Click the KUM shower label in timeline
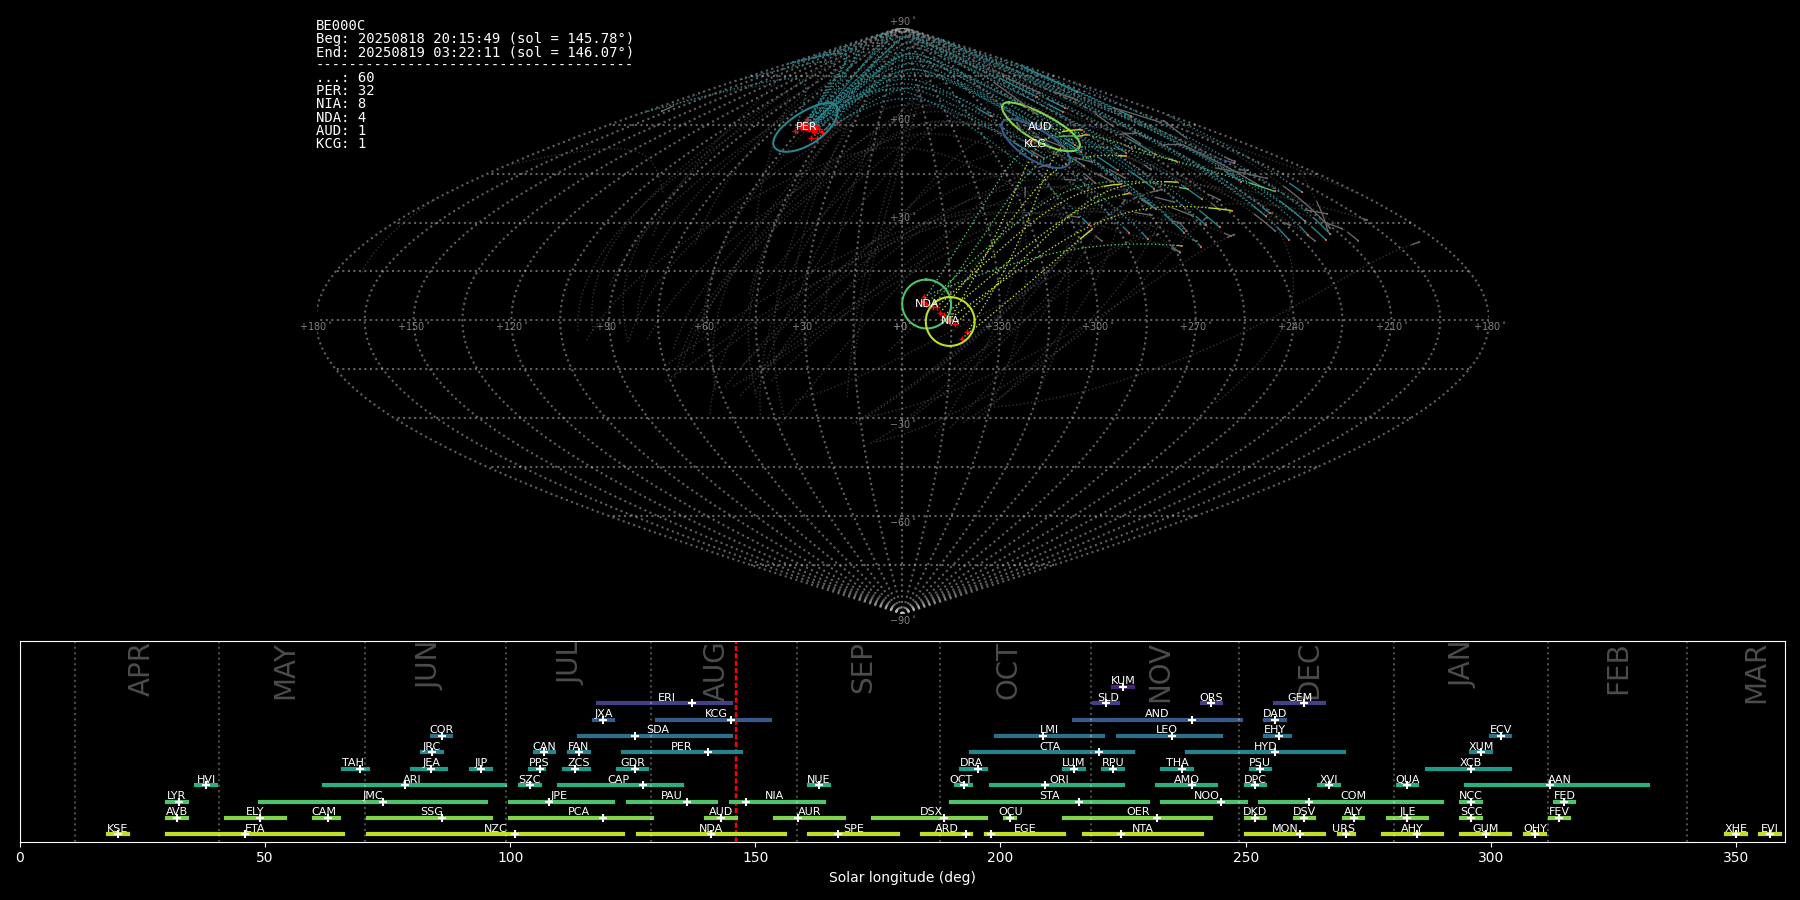 click(x=1123, y=681)
